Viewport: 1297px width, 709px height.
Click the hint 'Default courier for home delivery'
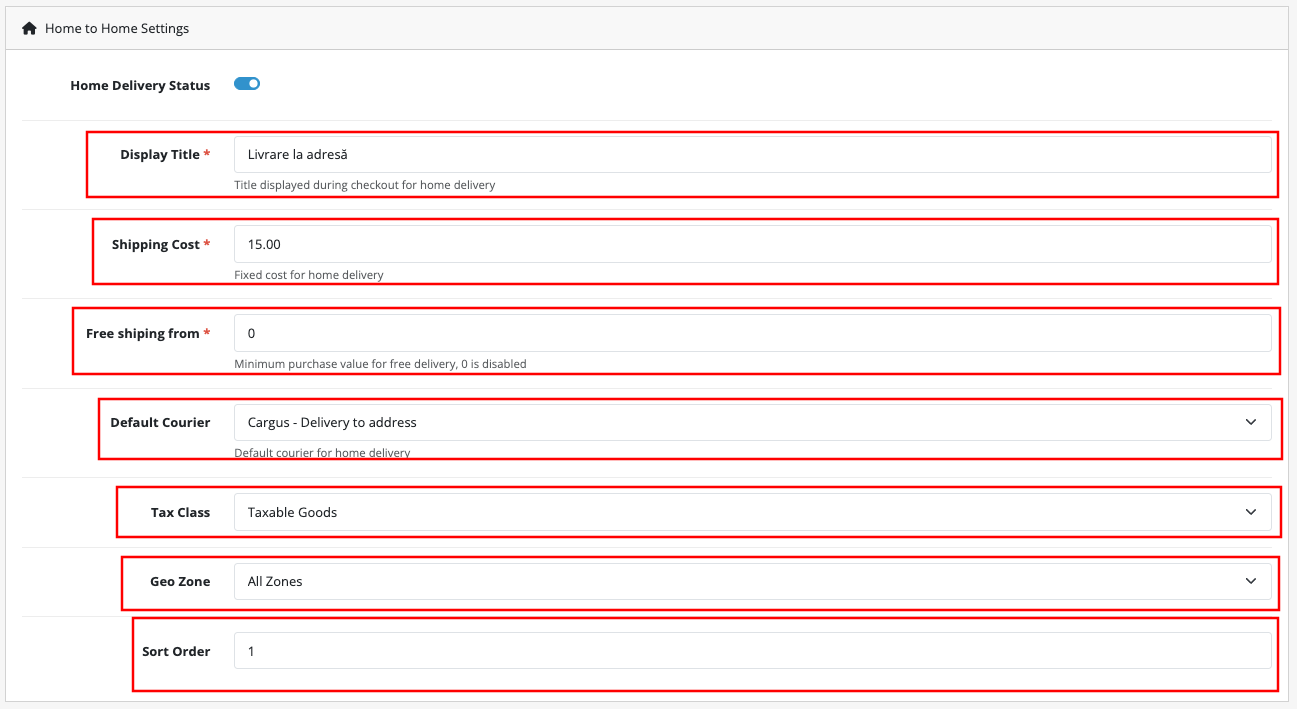coord(322,453)
